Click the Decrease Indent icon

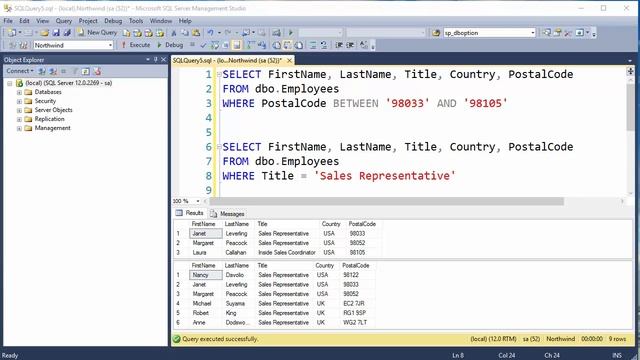339,45
